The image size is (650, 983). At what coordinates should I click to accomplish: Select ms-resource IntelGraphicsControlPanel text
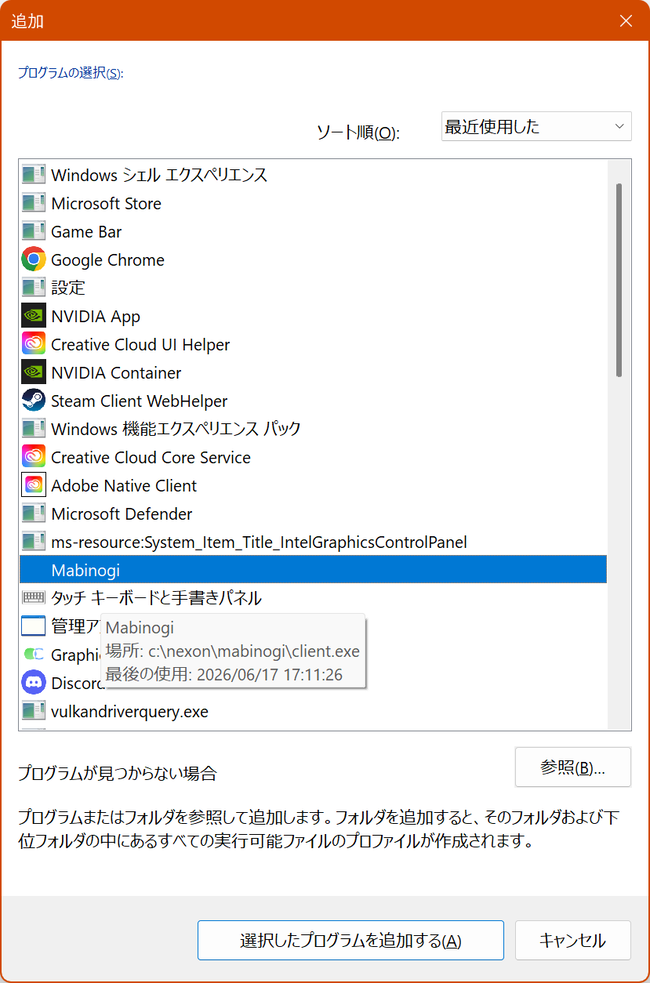pos(259,542)
